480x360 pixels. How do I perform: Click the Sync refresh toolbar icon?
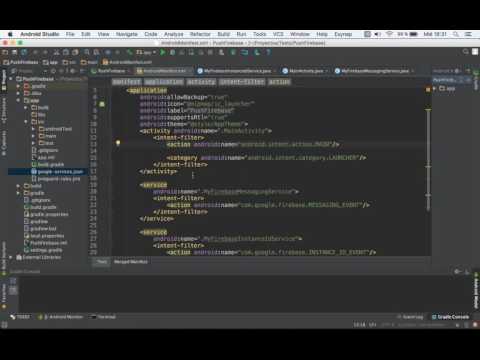(x=24, y=52)
